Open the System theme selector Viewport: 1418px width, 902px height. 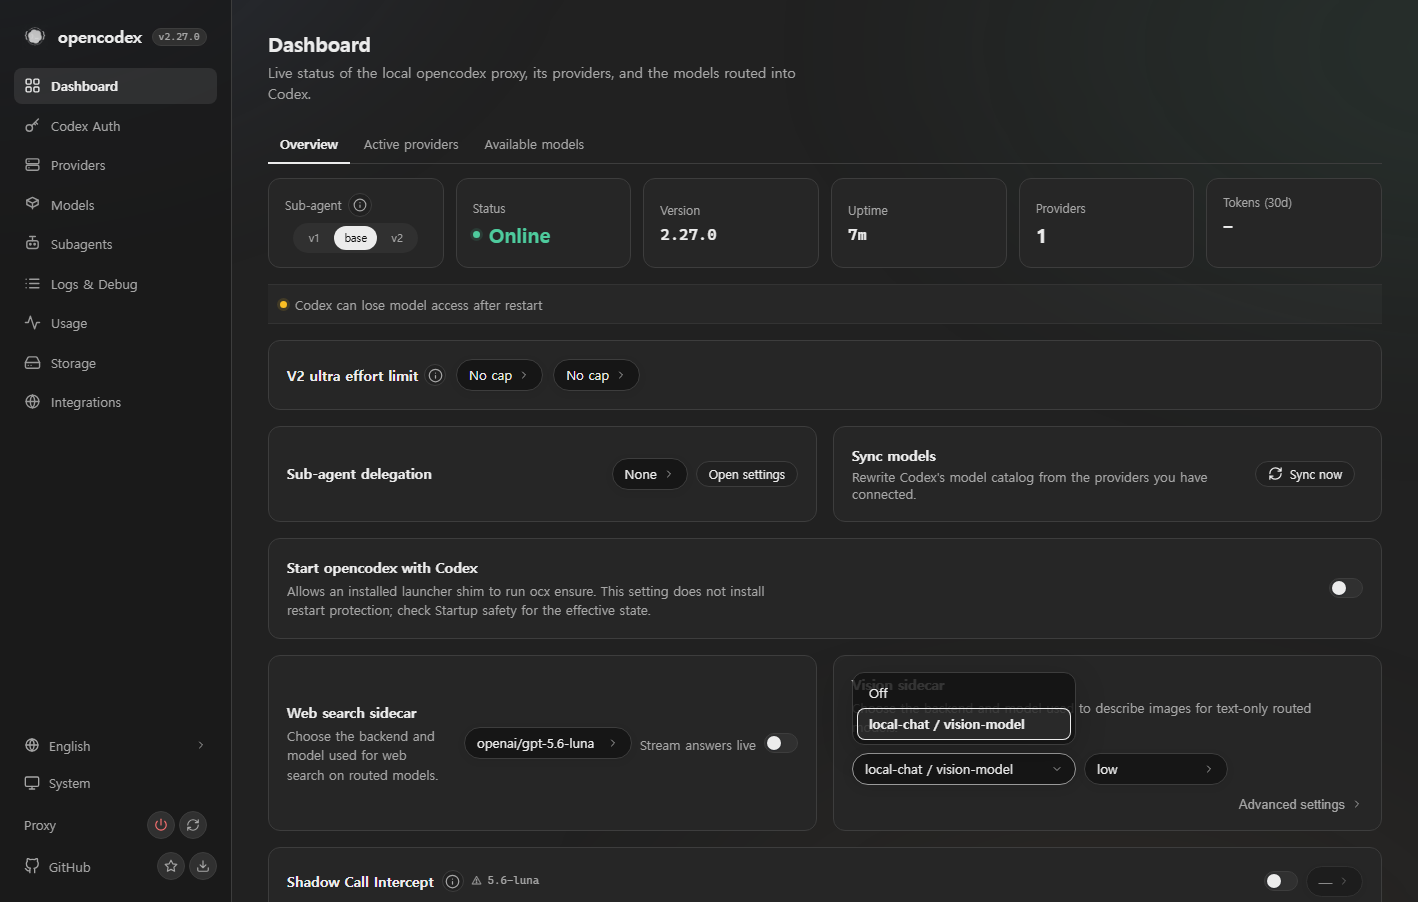[115, 783]
